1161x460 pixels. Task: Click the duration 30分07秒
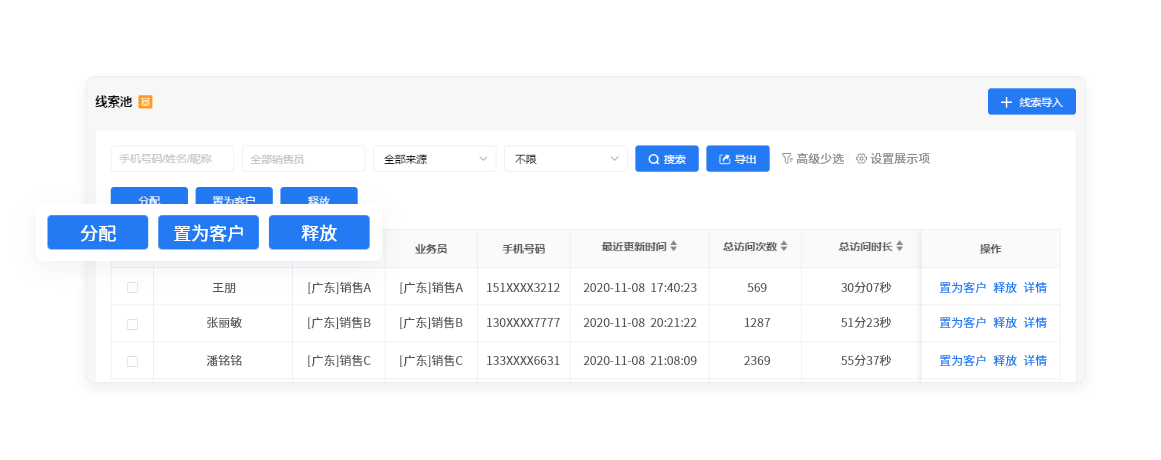click(866, 287)
